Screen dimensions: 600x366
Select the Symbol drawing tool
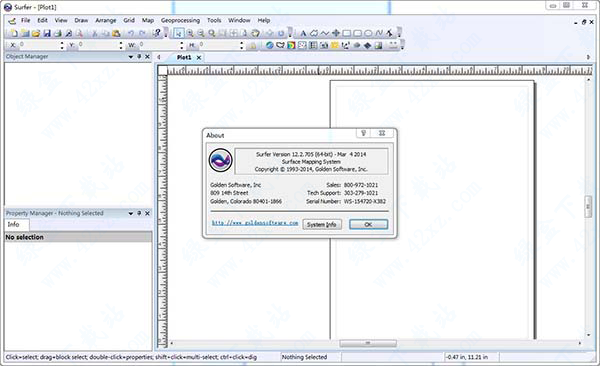[335, 33]
